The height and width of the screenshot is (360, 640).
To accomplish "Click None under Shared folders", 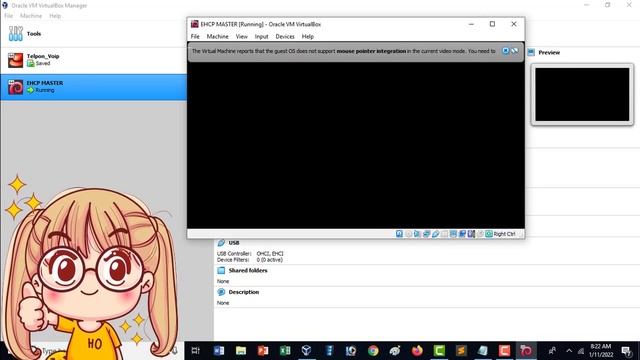I will 223,281.
